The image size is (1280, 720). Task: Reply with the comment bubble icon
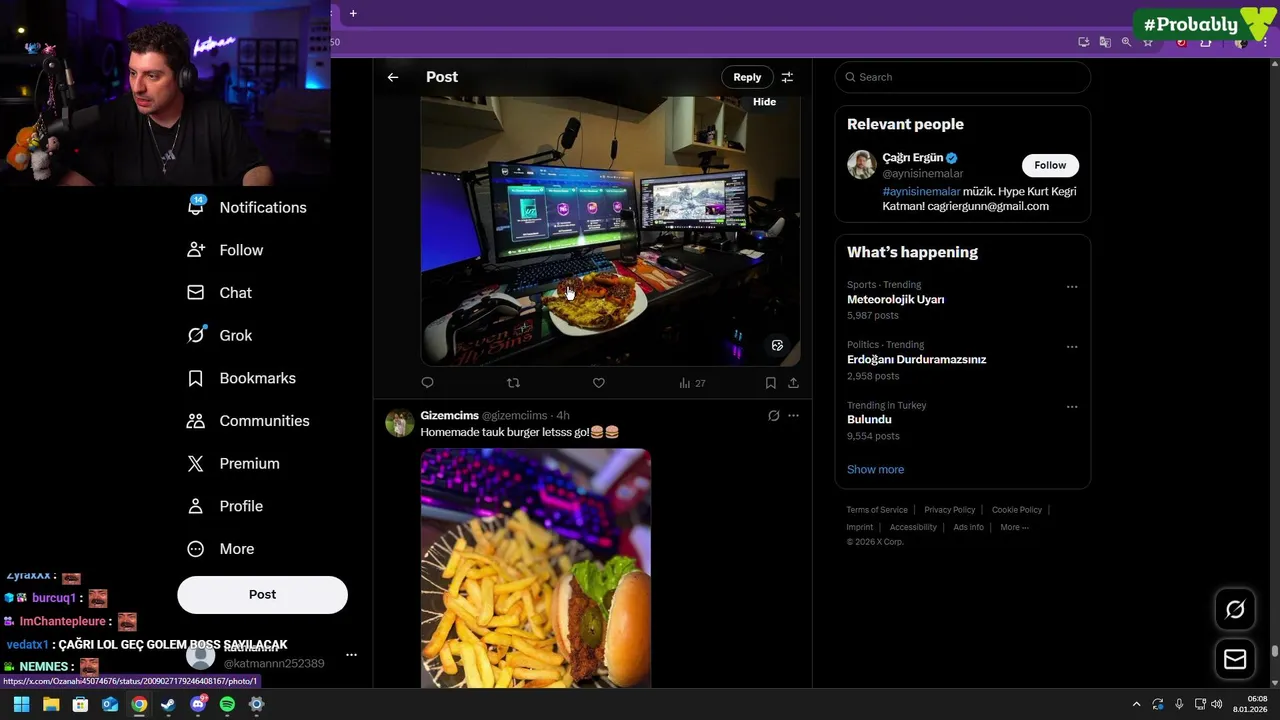pyautogui.click(x=427, y=383)
